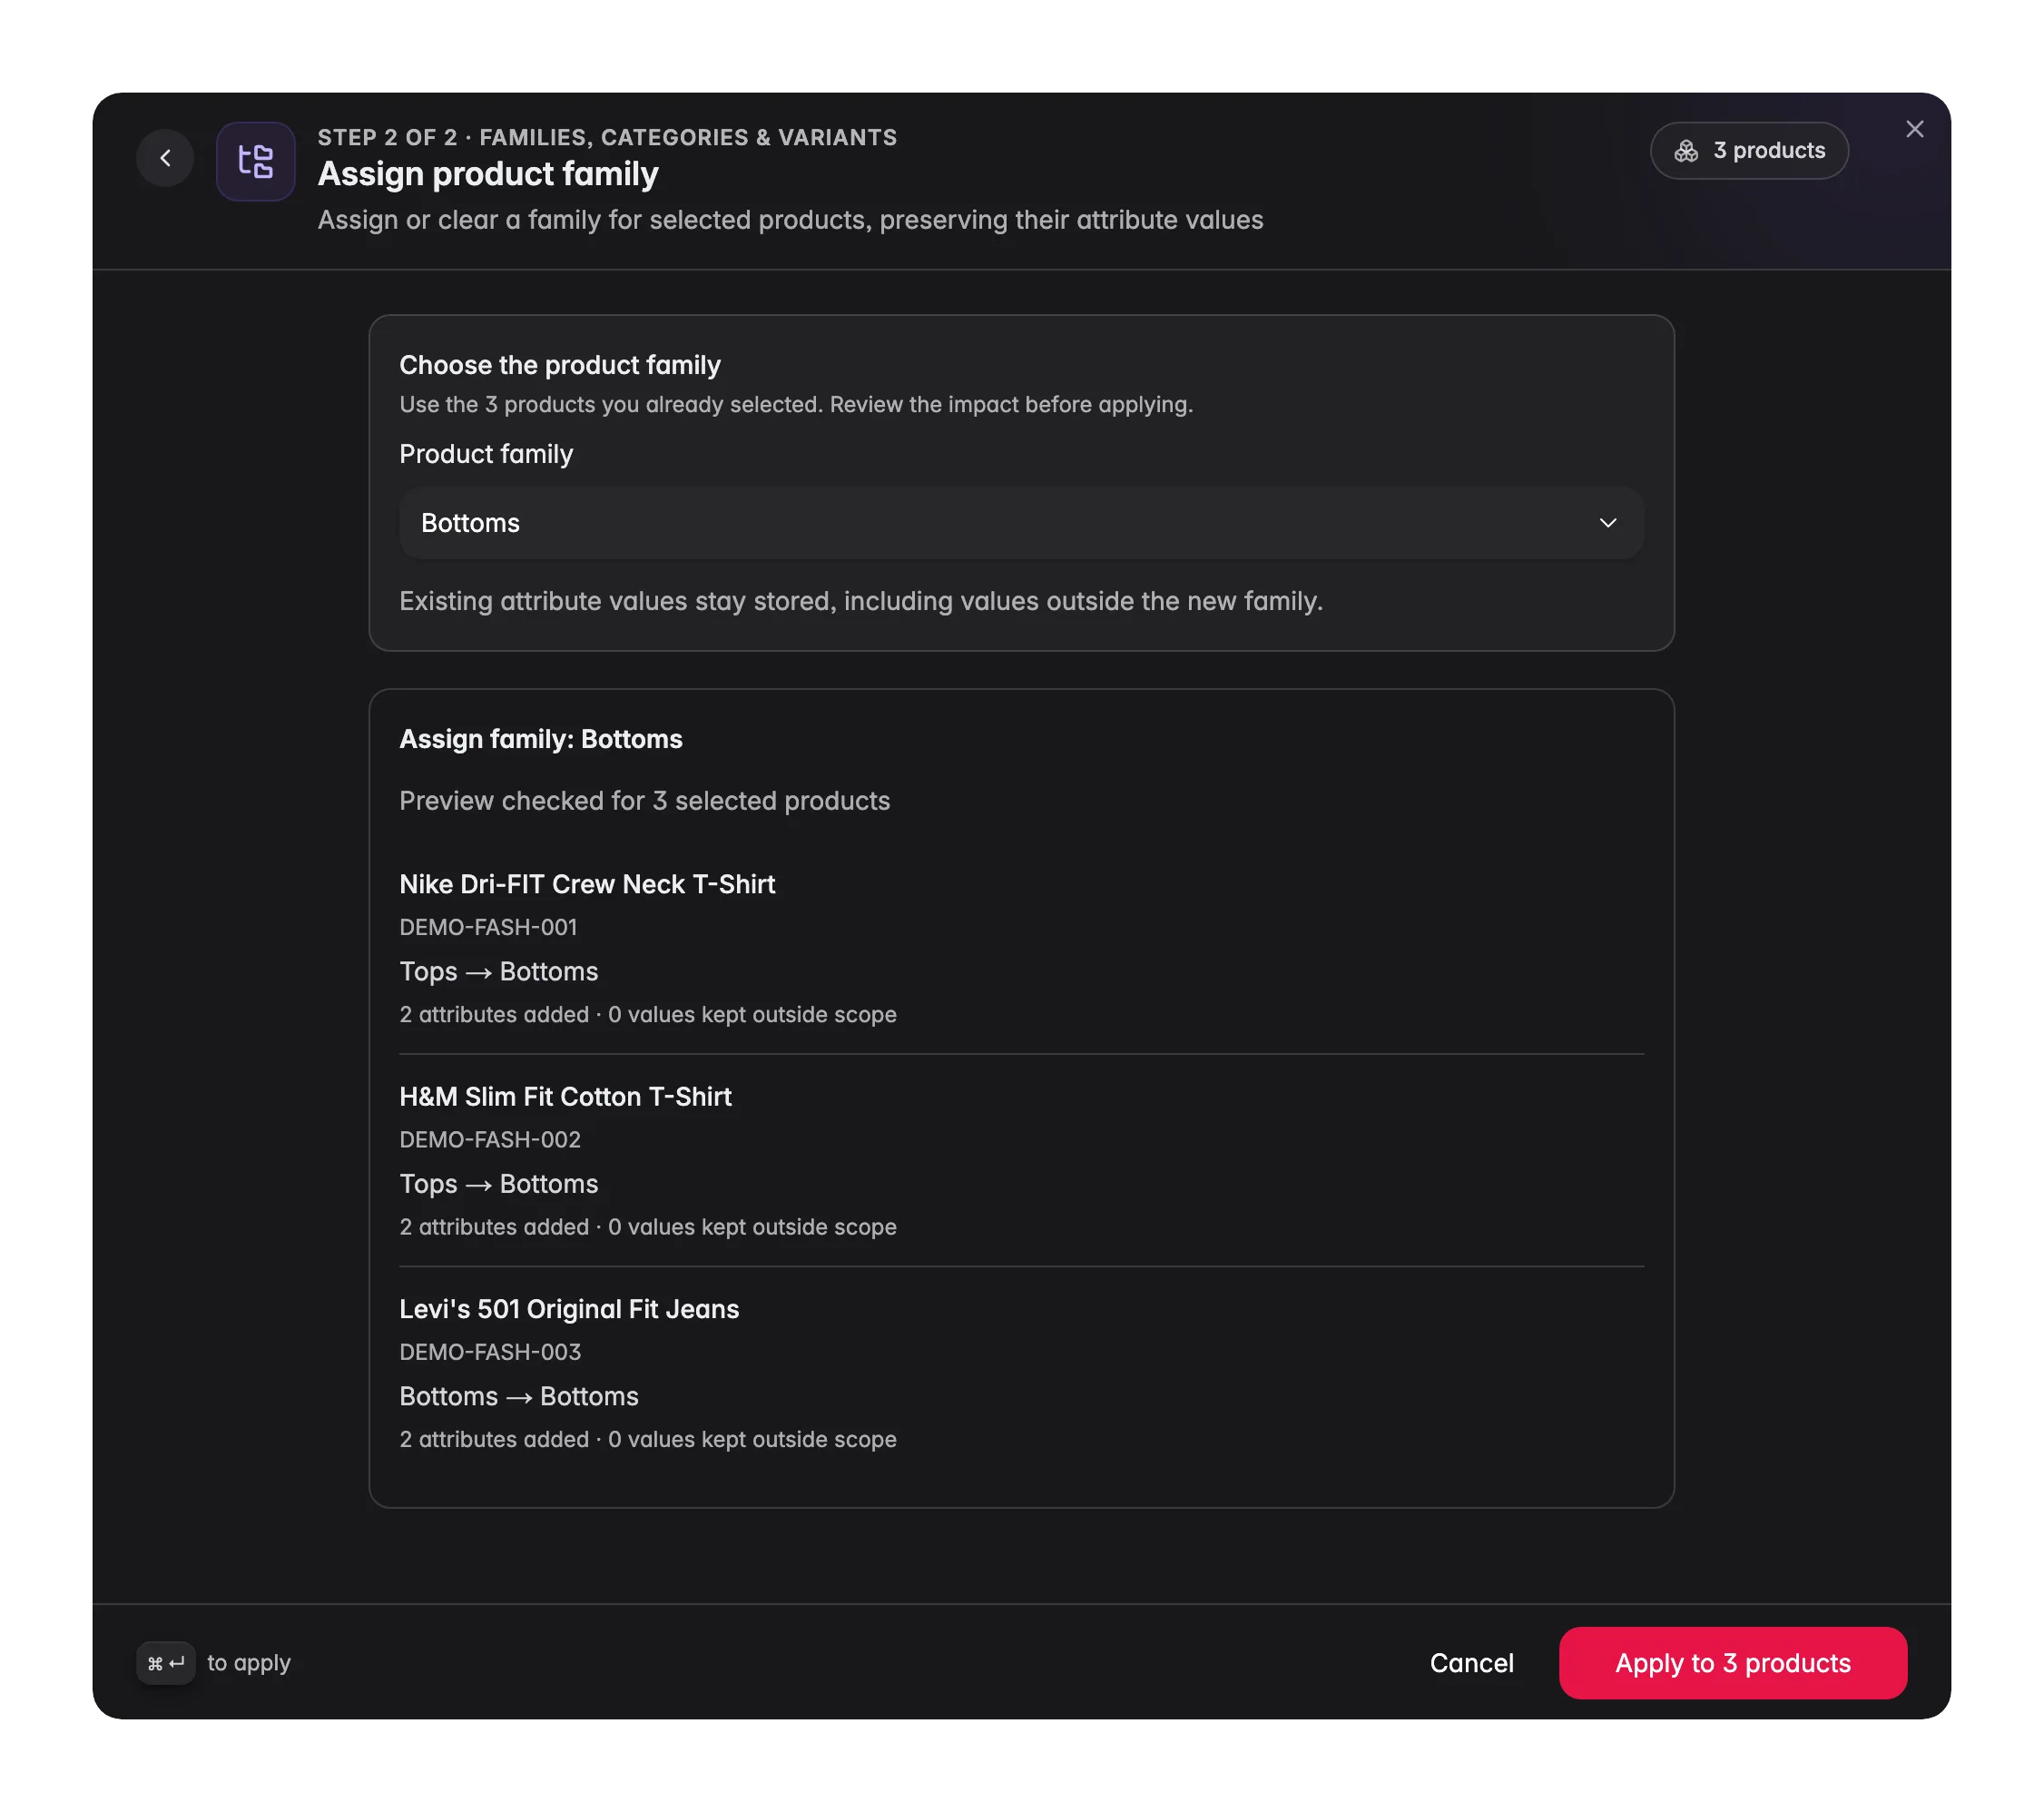2044x1812 pixels.
Task: Click the family tree icon in header
Action: (255, 161)
